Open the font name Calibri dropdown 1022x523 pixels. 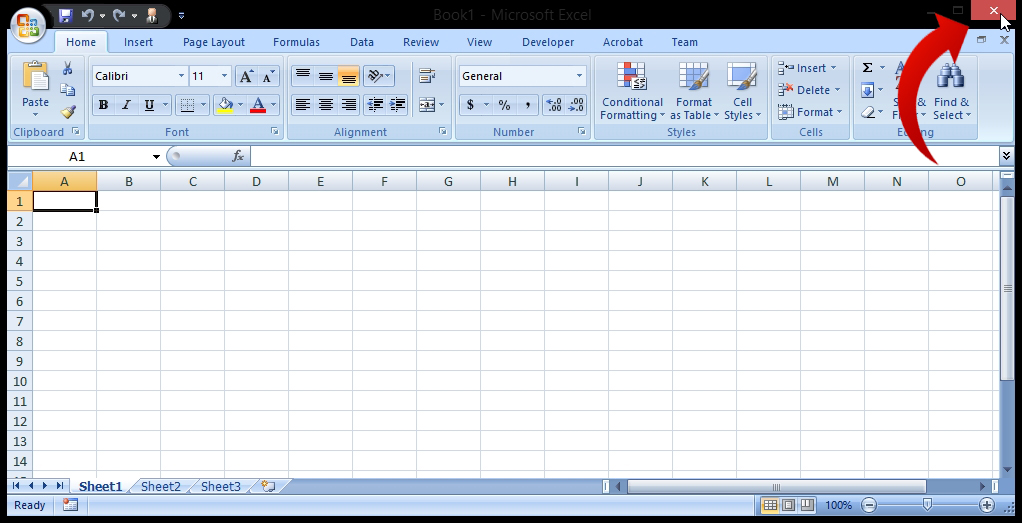[x=181, y=76]
